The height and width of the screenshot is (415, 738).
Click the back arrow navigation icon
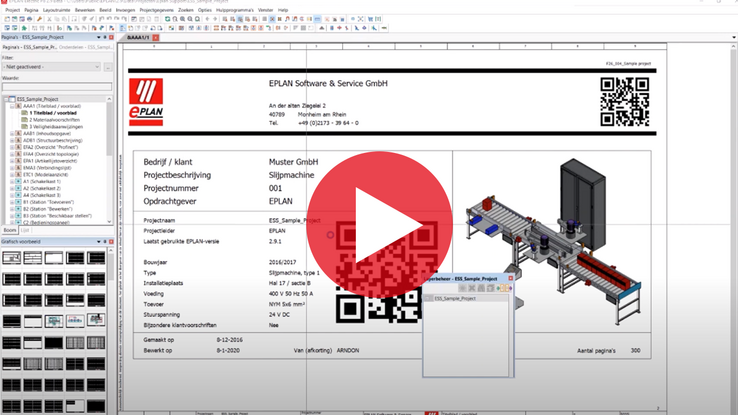[x=208, y=19]
